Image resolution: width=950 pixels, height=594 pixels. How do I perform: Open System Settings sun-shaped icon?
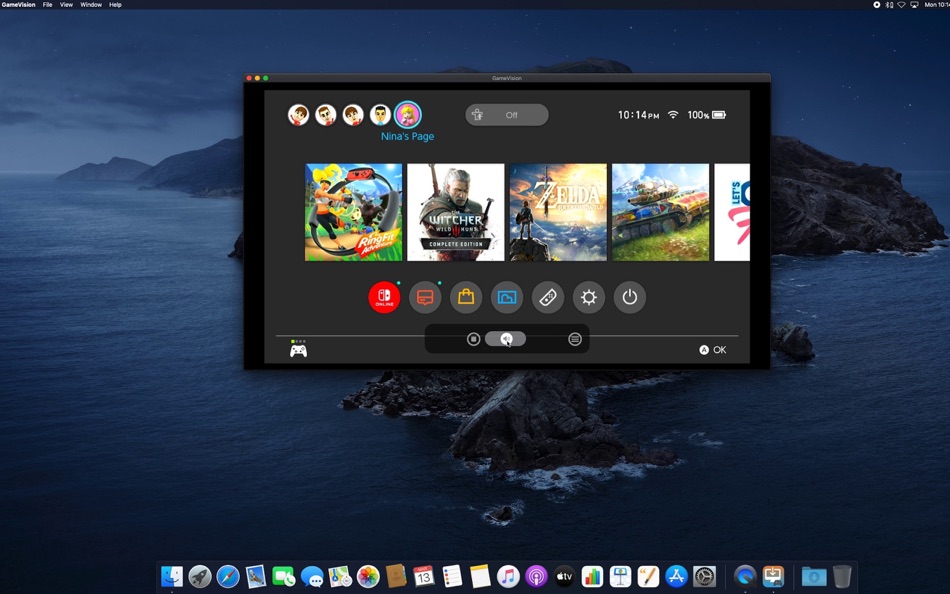588,297
